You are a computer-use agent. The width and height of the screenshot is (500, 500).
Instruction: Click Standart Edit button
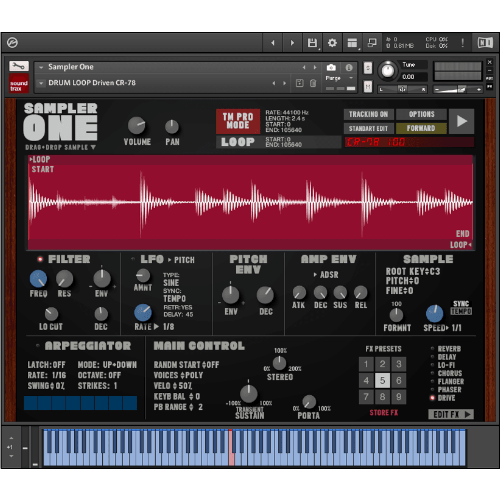coord(369,128)
